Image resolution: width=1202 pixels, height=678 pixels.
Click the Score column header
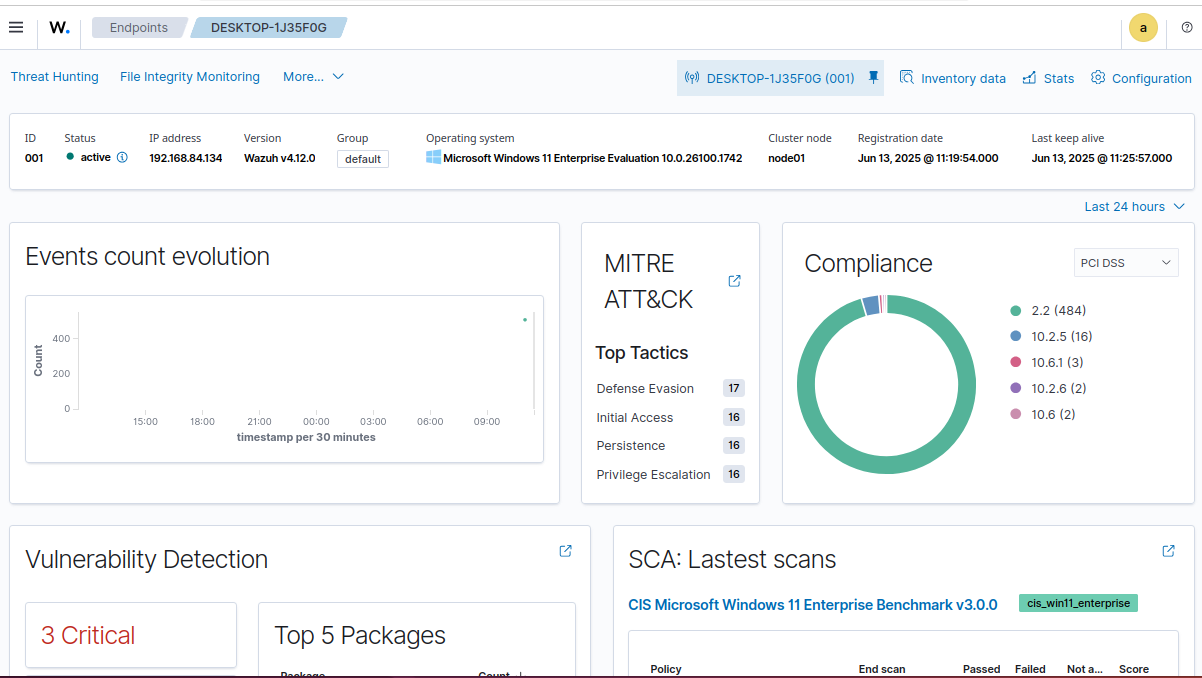coord(1134,669)
